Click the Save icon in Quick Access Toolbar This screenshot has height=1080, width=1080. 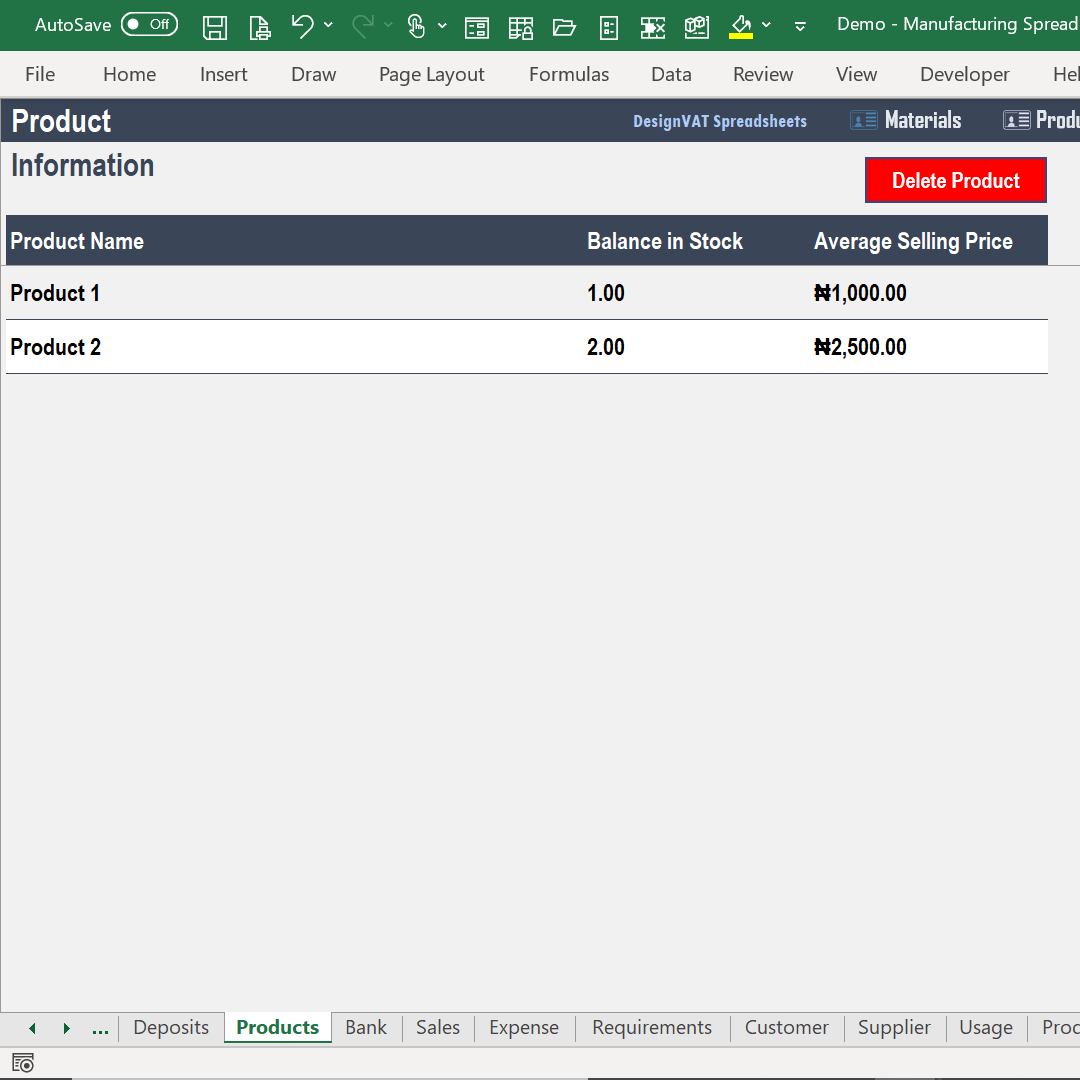point(214,26)
